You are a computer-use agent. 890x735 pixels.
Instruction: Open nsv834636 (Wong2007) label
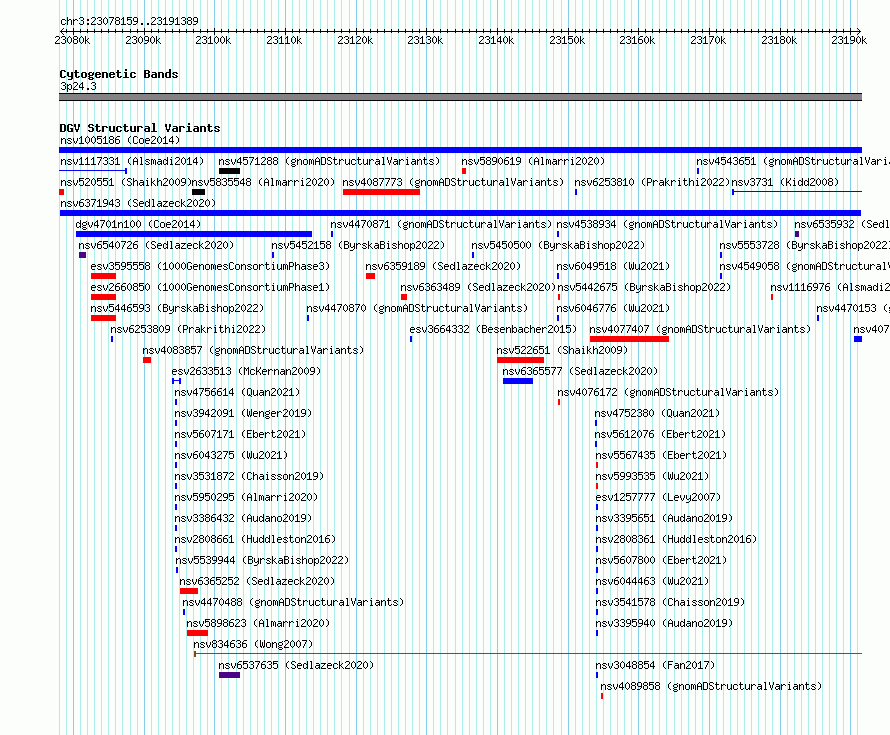click(253, 644)
